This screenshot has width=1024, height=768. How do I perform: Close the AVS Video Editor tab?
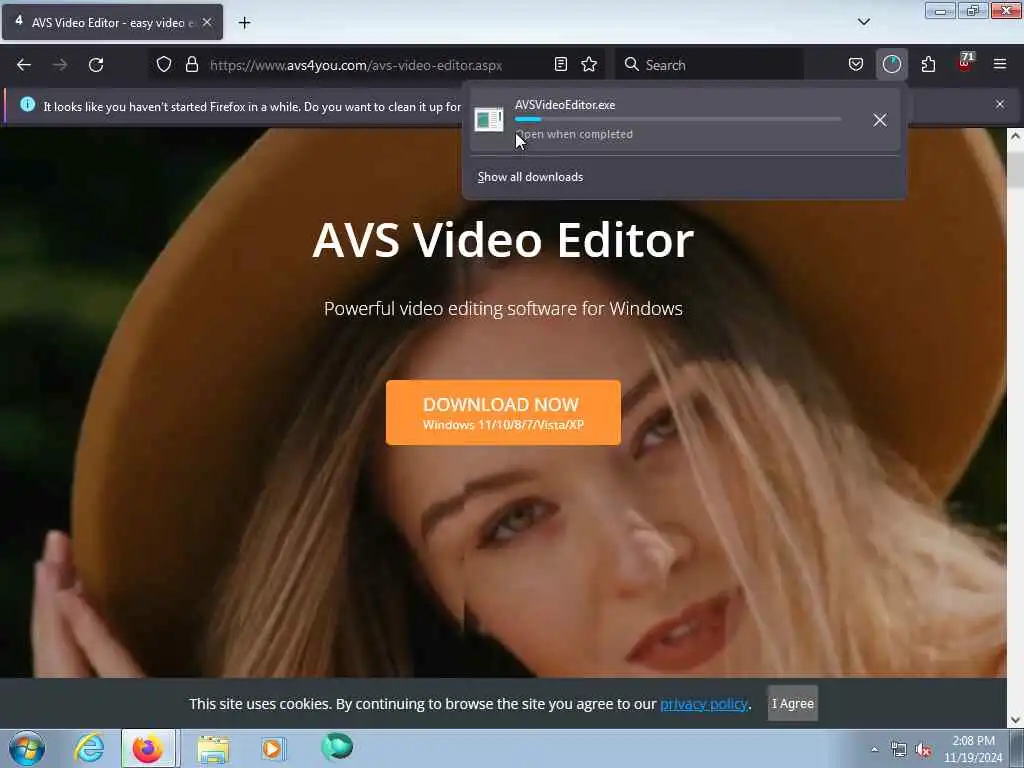click(x=207, y=22)
